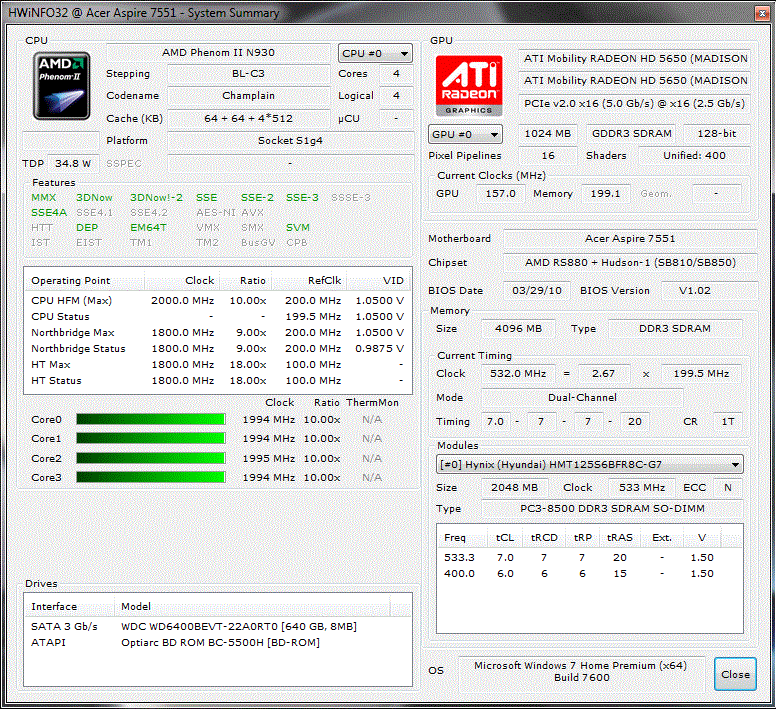Click the Unified: 400 shaders field
This screenshot has height=709, width=776.
pyautogui.click(x=694, y=156)
